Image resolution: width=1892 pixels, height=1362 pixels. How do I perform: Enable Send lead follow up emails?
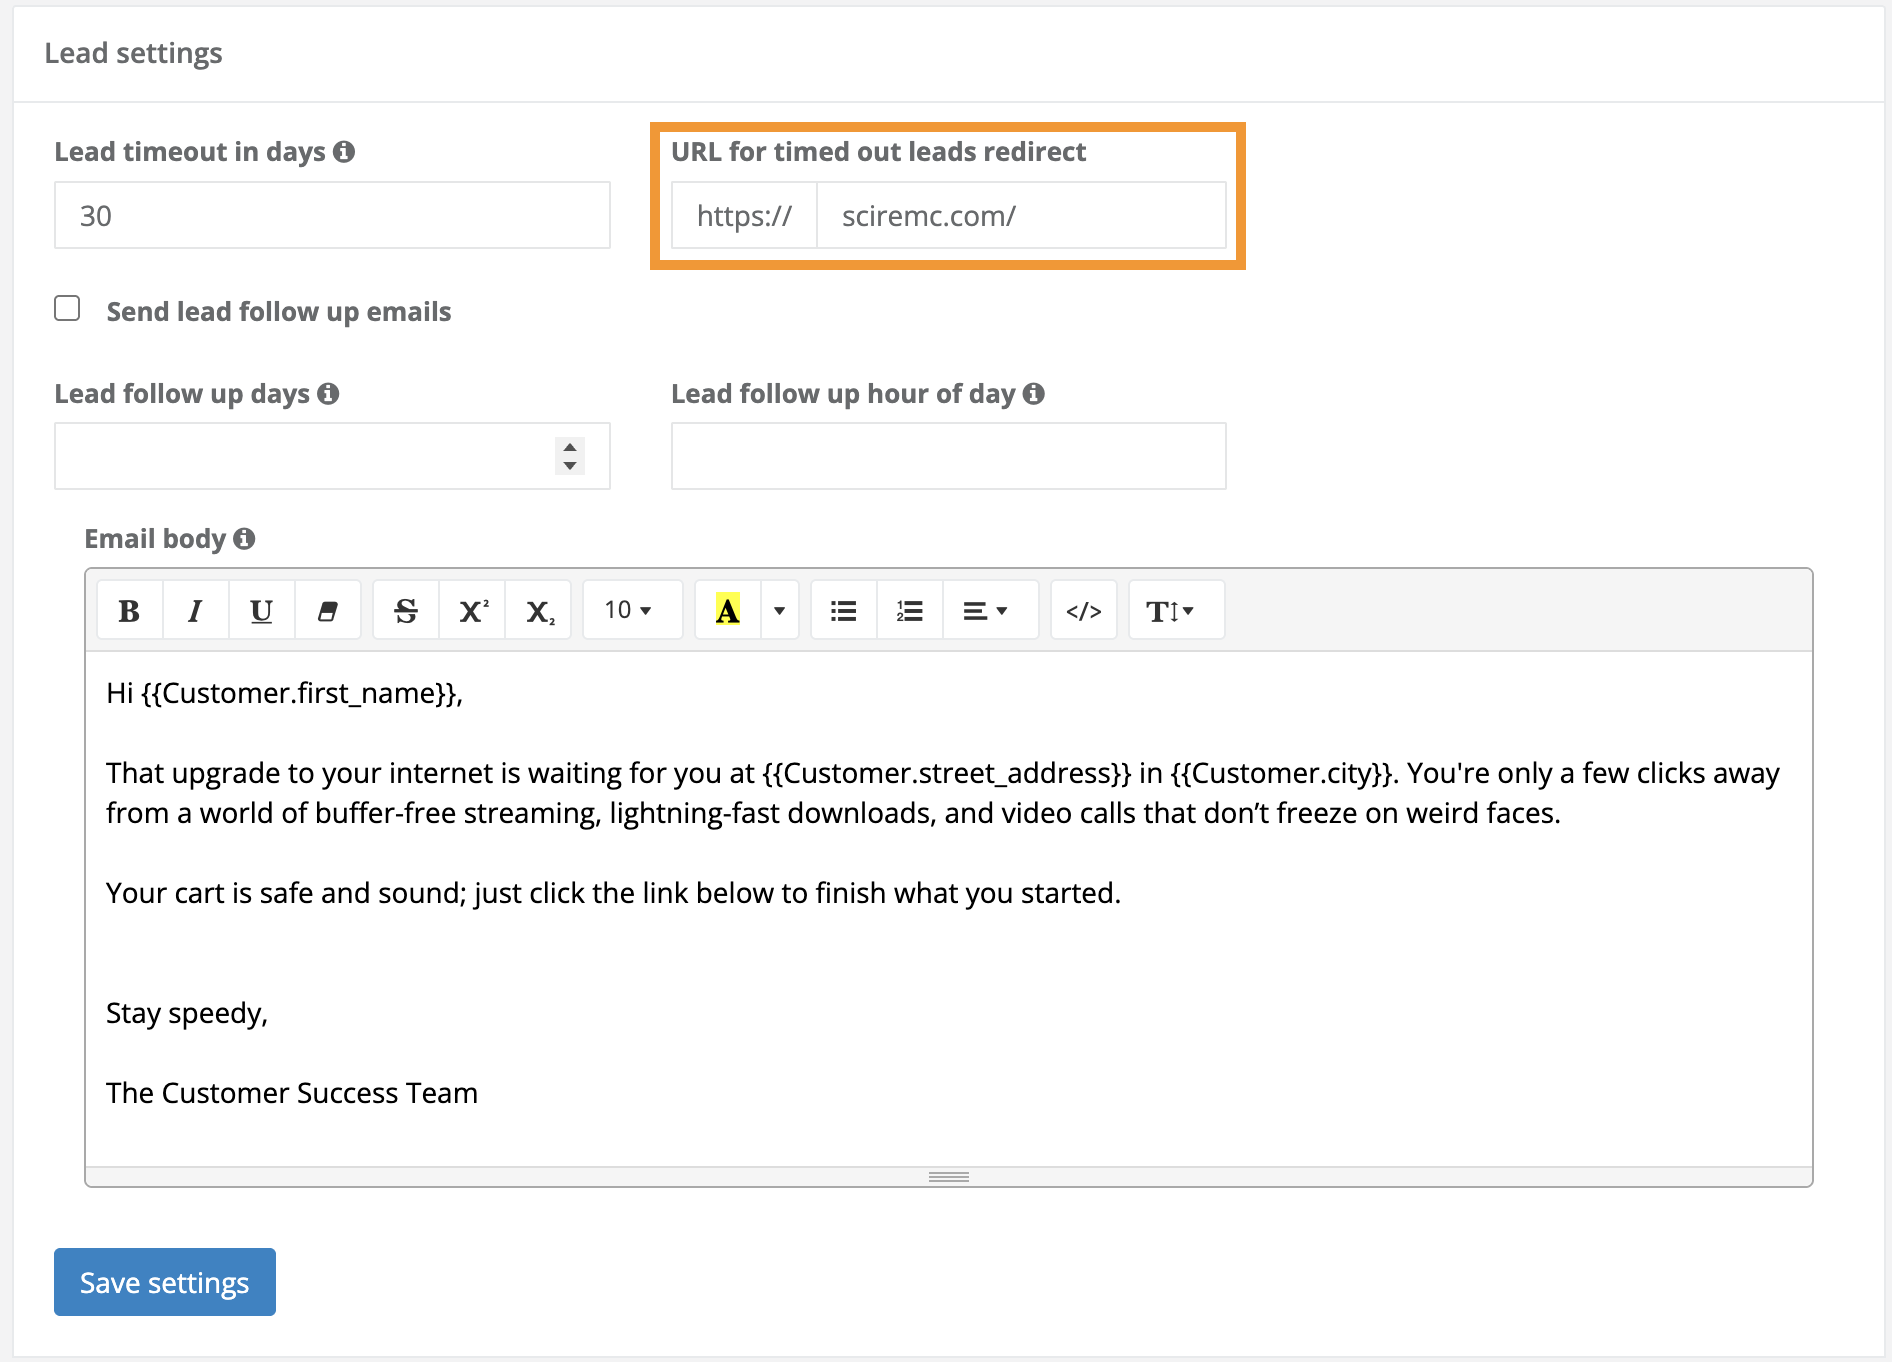66,309
